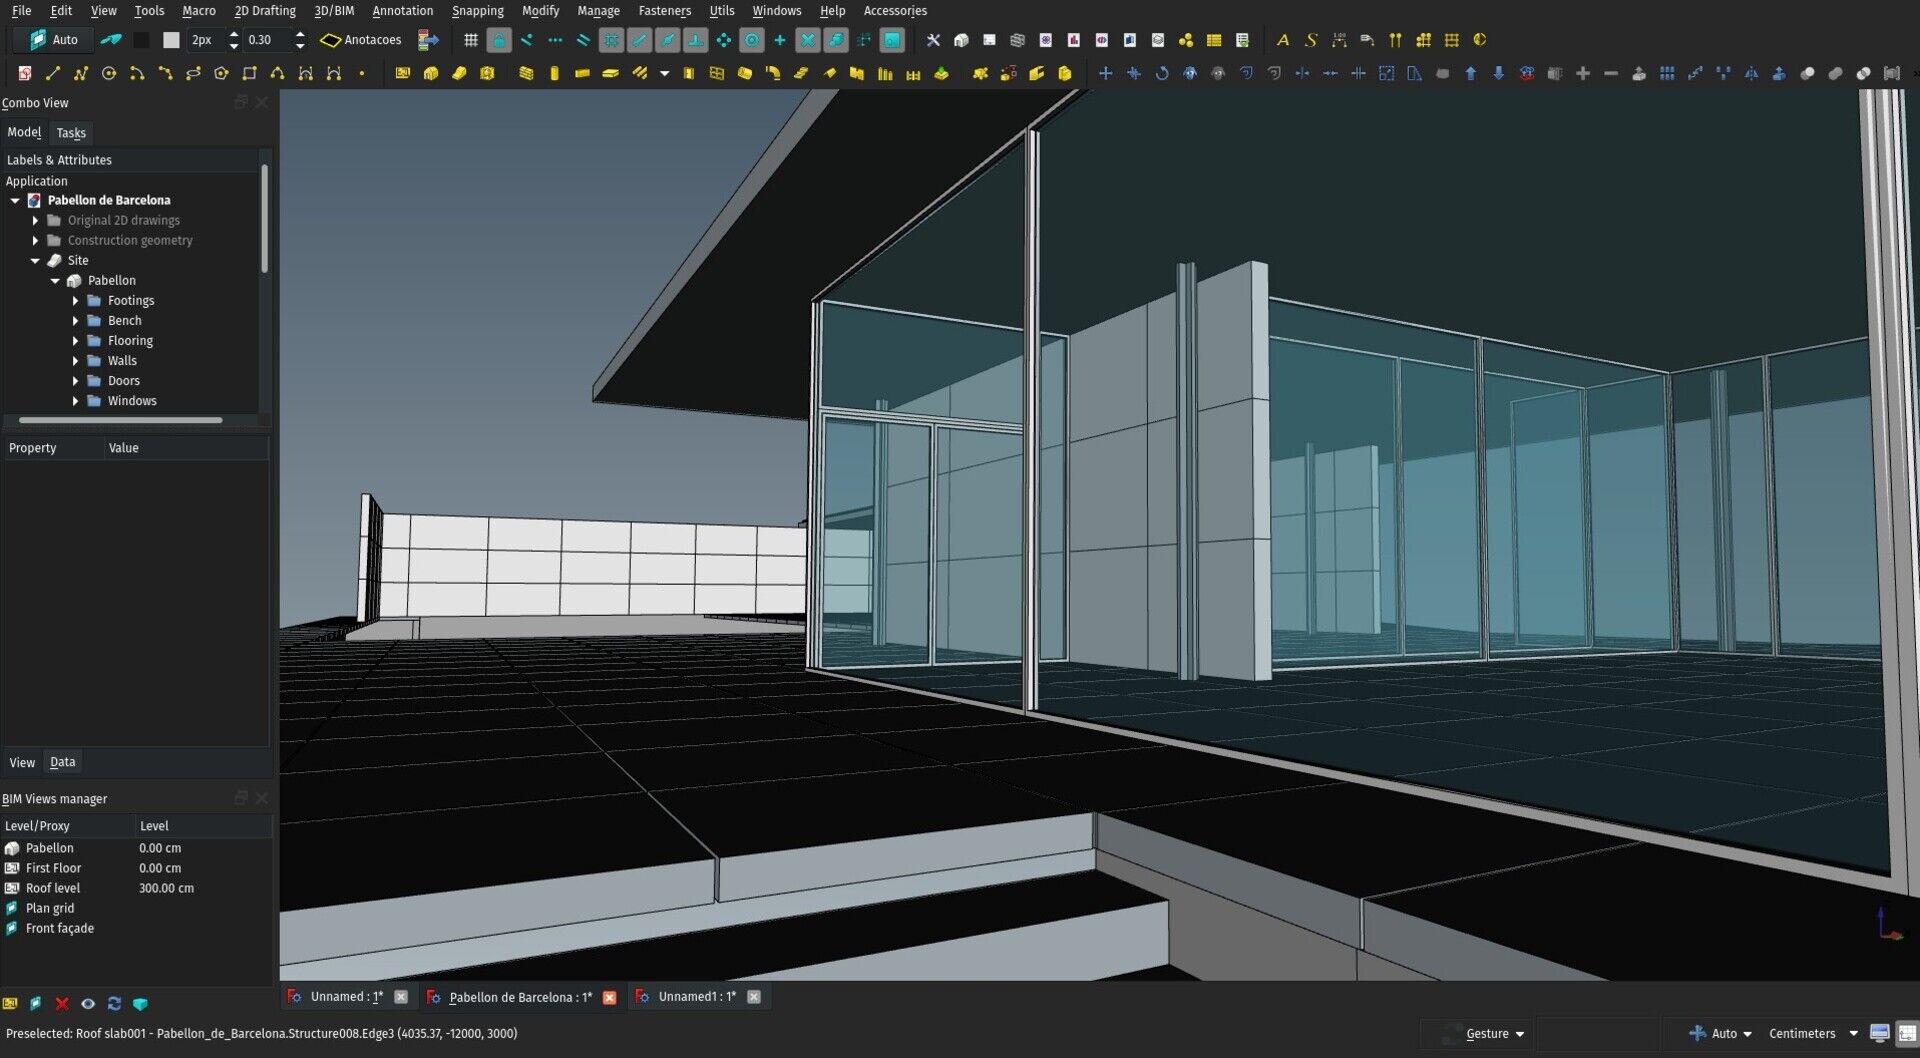Select the Point tool
The image size is (1920, 1058).
click(362, 73)
